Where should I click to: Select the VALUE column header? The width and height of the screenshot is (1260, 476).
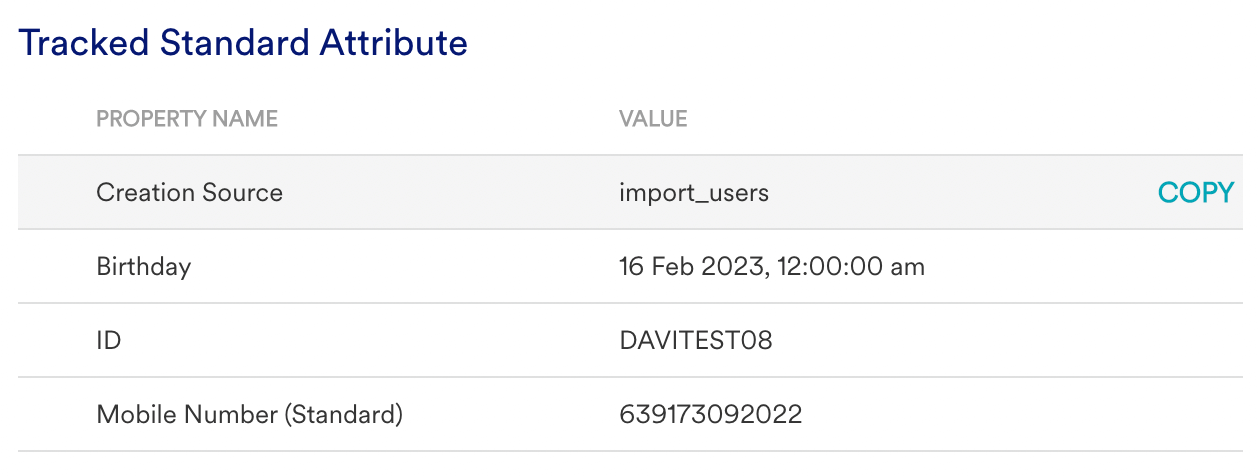pyautogui.click(x=653, y=119)
